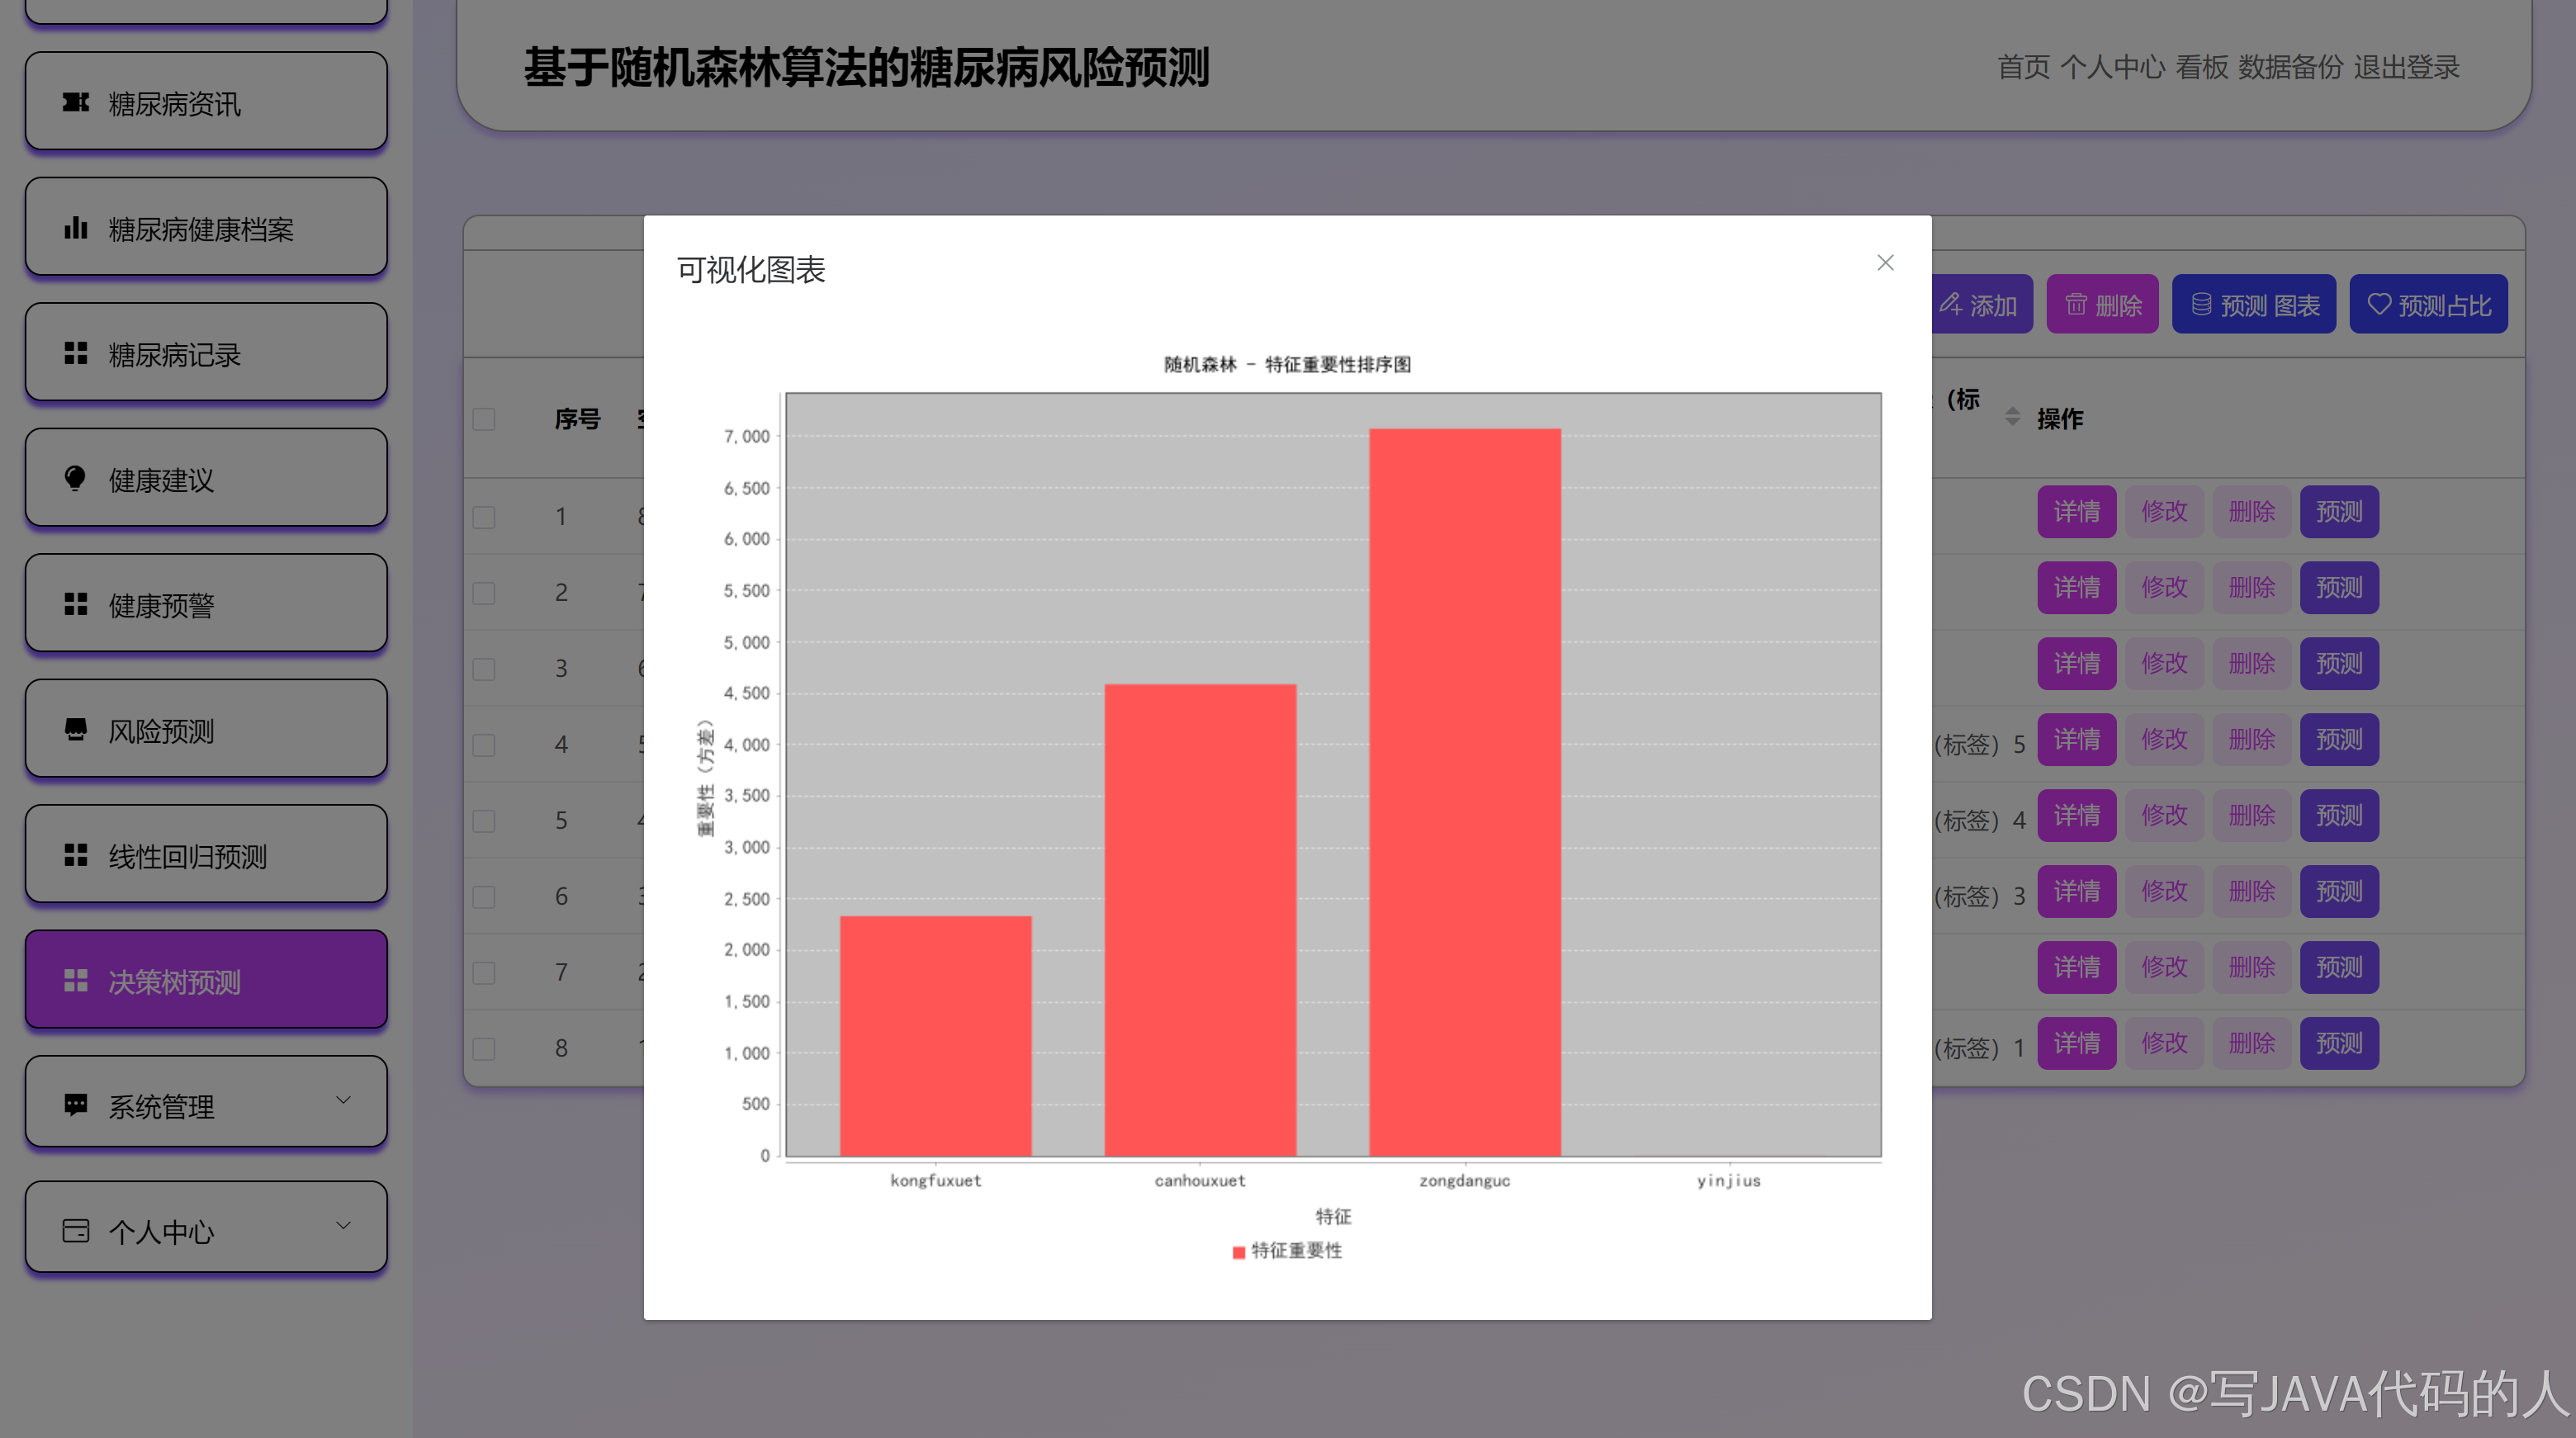Viewport: 2576px width, 1438px height.
Task: Tick the checkbox for row 6
Action: (484, 897)
